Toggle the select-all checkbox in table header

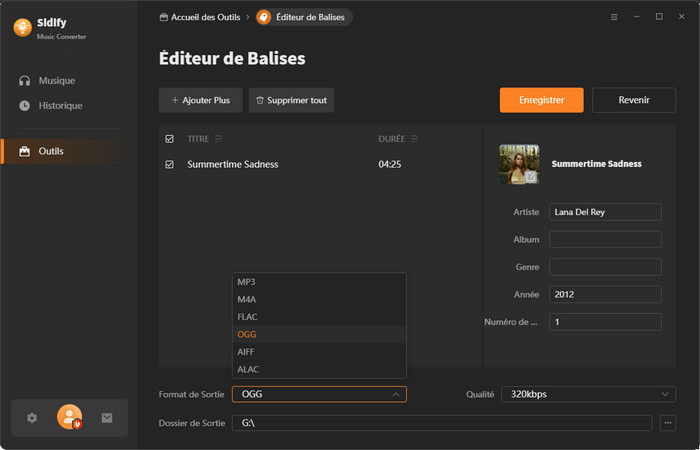(x=169, y=139)
